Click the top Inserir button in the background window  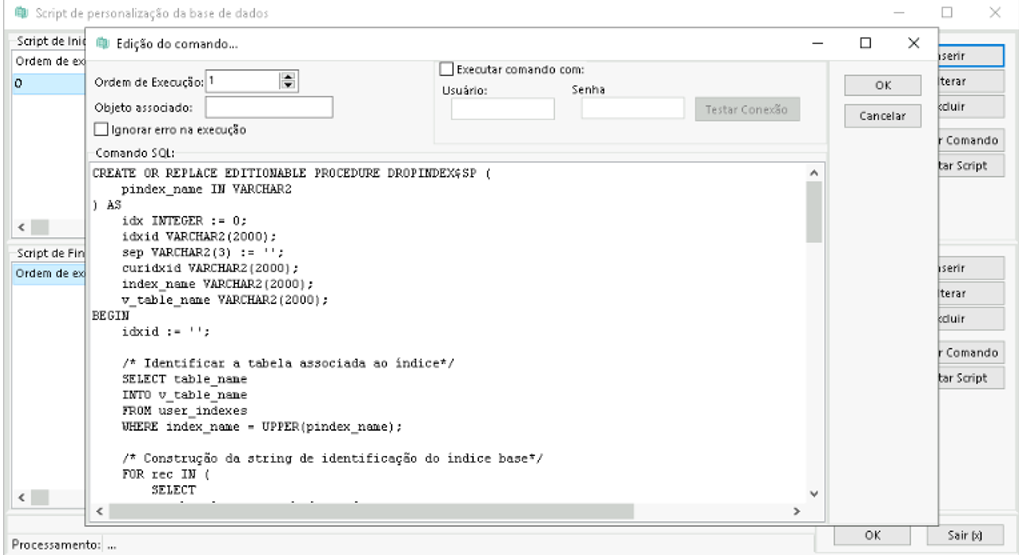tap(971, 56)
